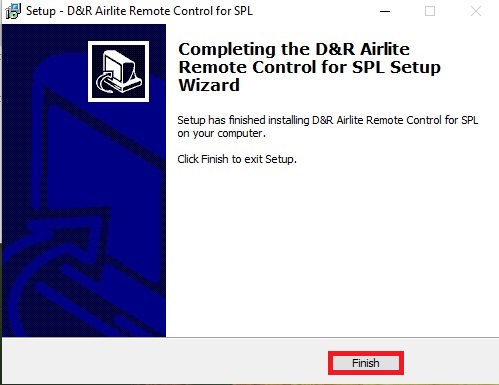Viewport: 499px width, 385px height.
Task: Click Finish to exit the setup wizard
Action: [x=366, y=363]
